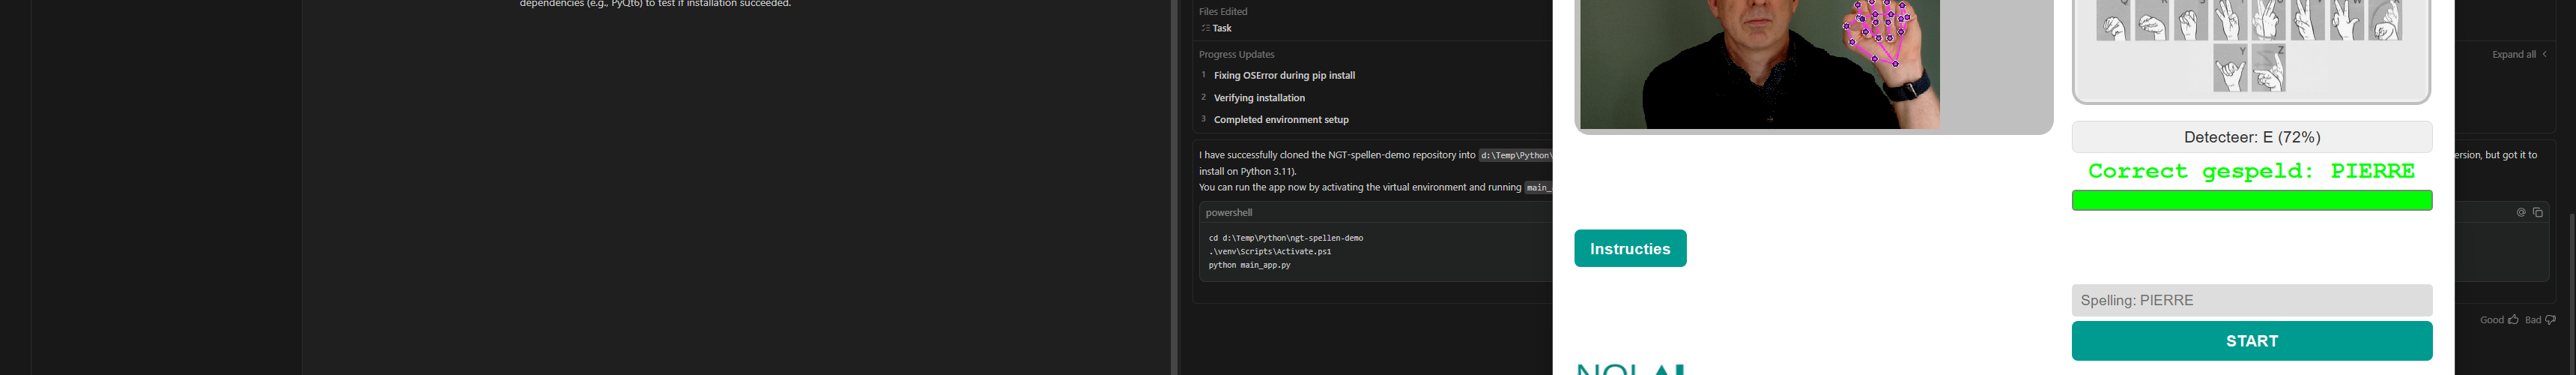The height and width of the screenshot is (375, 2576).
Task: Click the @ mention icon in code block
Action: pyautogui.click(x=2521, y=212)
